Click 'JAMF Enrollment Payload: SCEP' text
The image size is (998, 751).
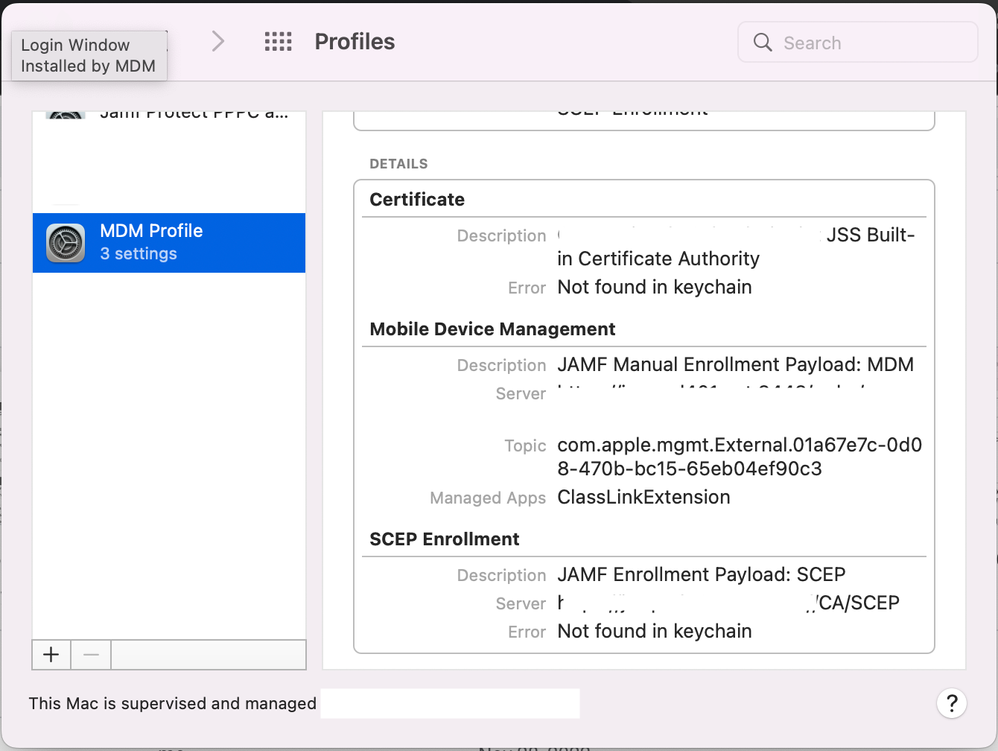(701, 575)
